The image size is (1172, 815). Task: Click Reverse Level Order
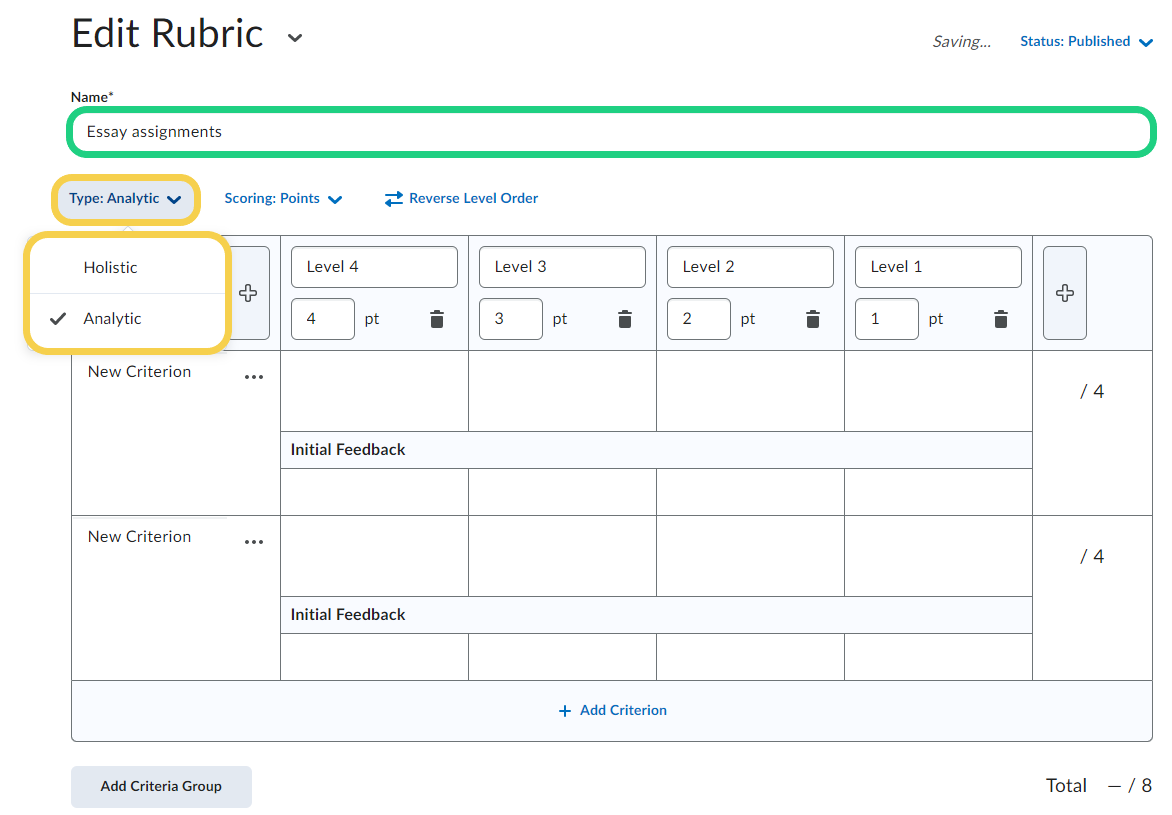tap(462, 199)
